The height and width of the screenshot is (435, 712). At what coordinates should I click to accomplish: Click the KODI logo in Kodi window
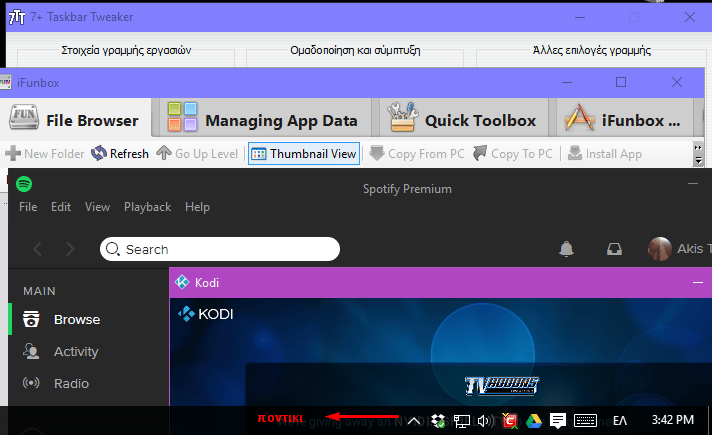pos(205,314)
